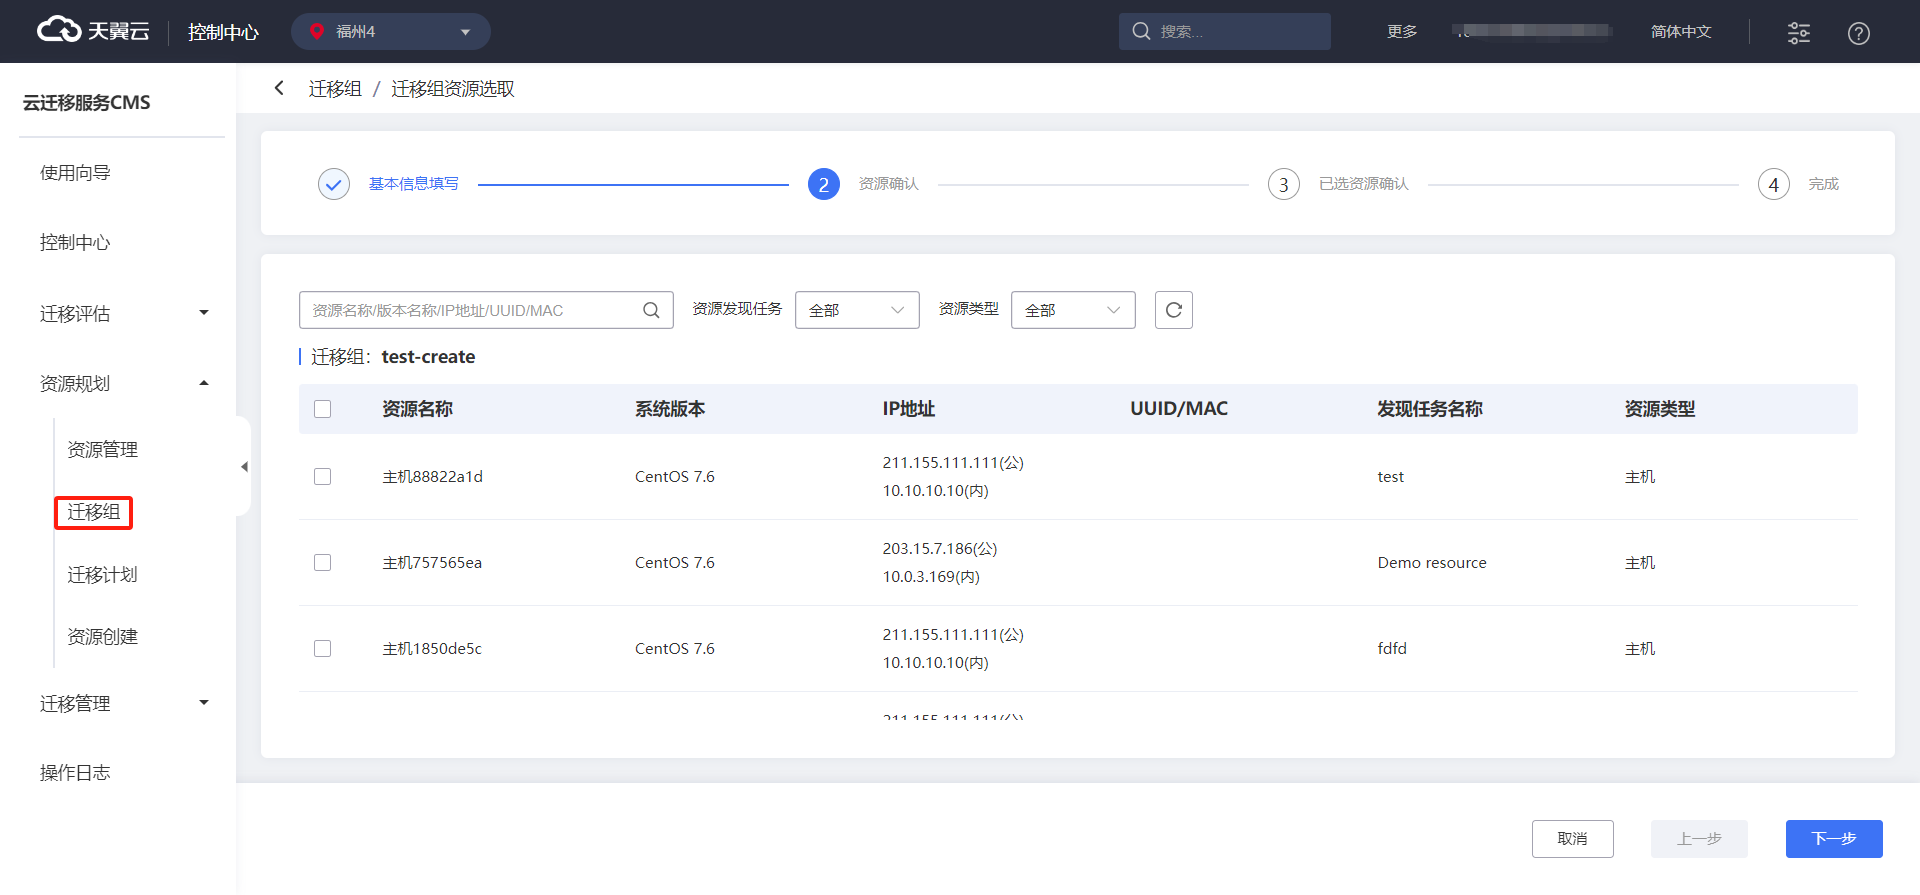
Task: Check the row for 主机88822a1d
Action: coord(322,477)
